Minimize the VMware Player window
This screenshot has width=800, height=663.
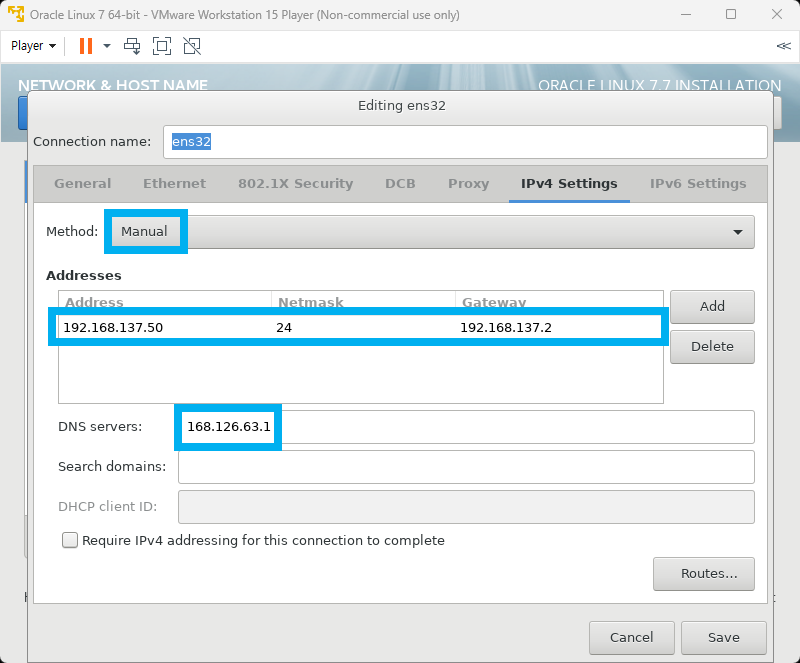point(686,14)
